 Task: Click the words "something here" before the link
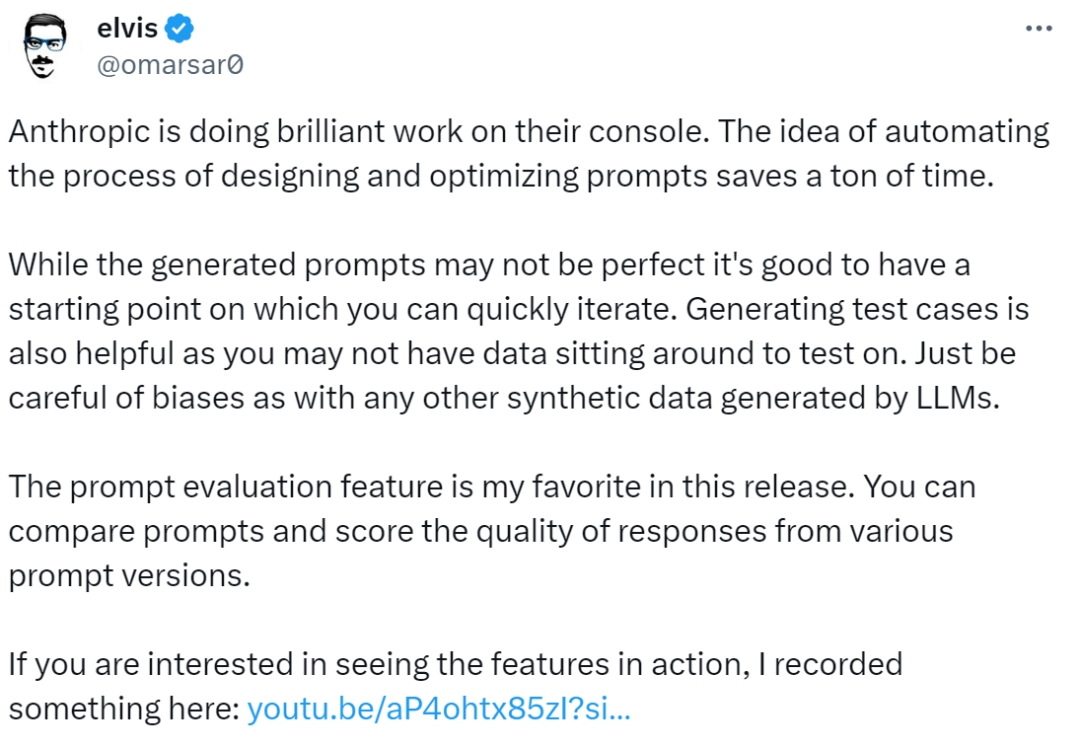point(123,709)
